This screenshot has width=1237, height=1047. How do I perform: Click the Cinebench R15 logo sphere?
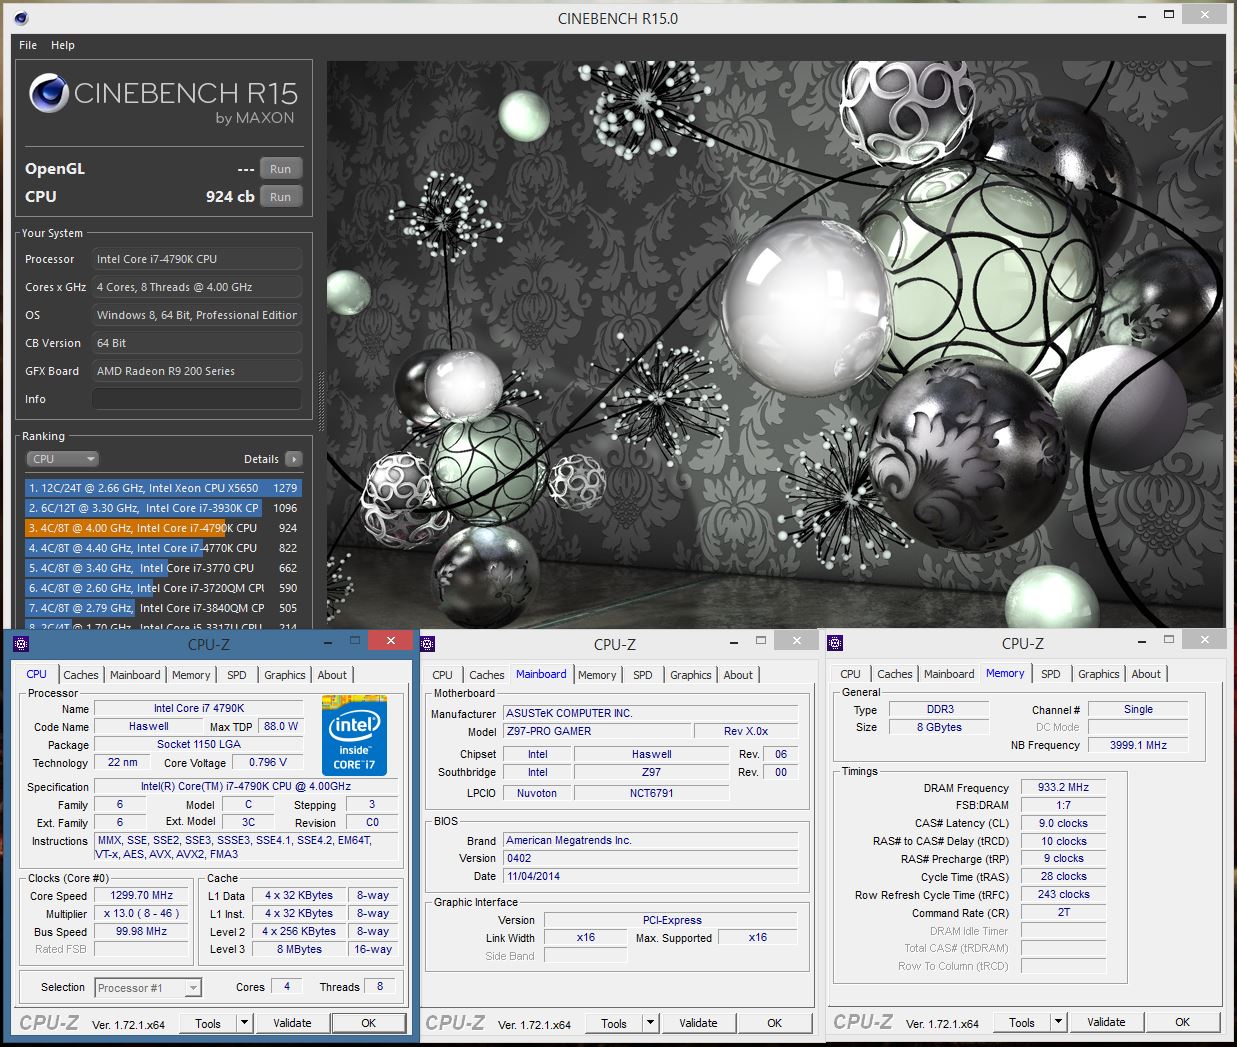pyautogui.click(x=49, y=94)
